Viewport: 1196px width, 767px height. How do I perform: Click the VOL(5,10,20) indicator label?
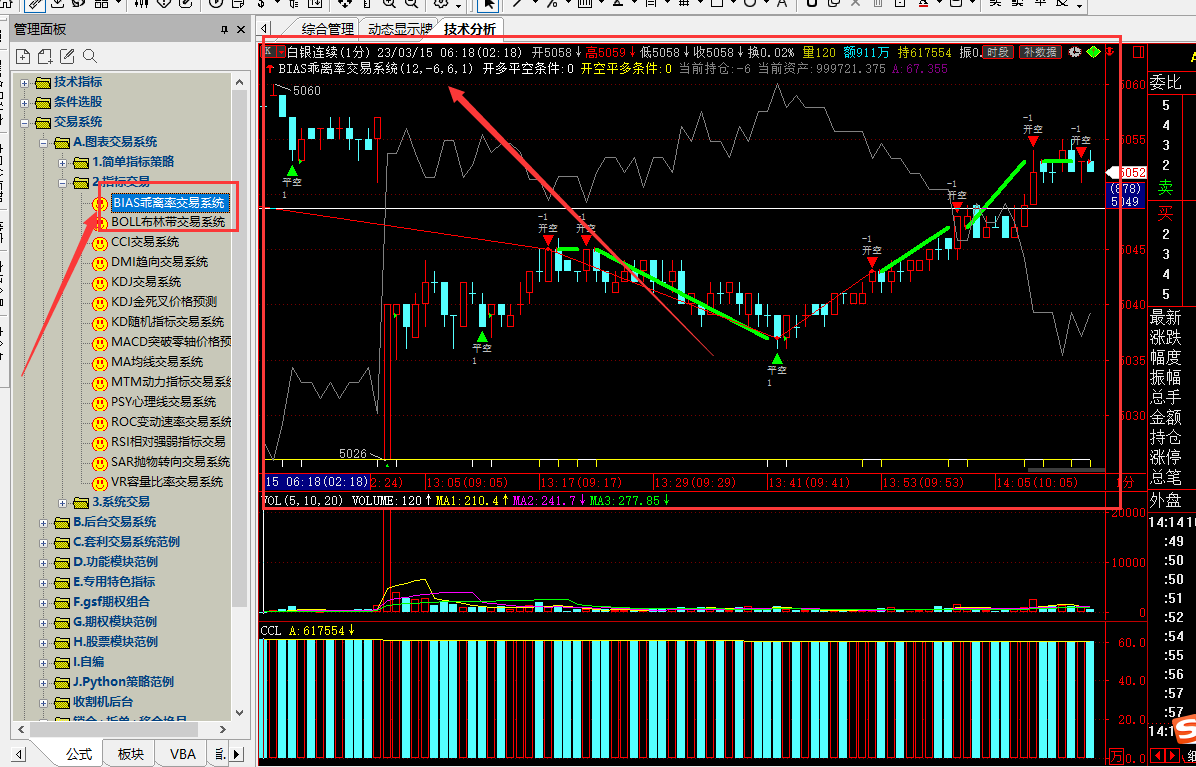[x=302, y=501]
